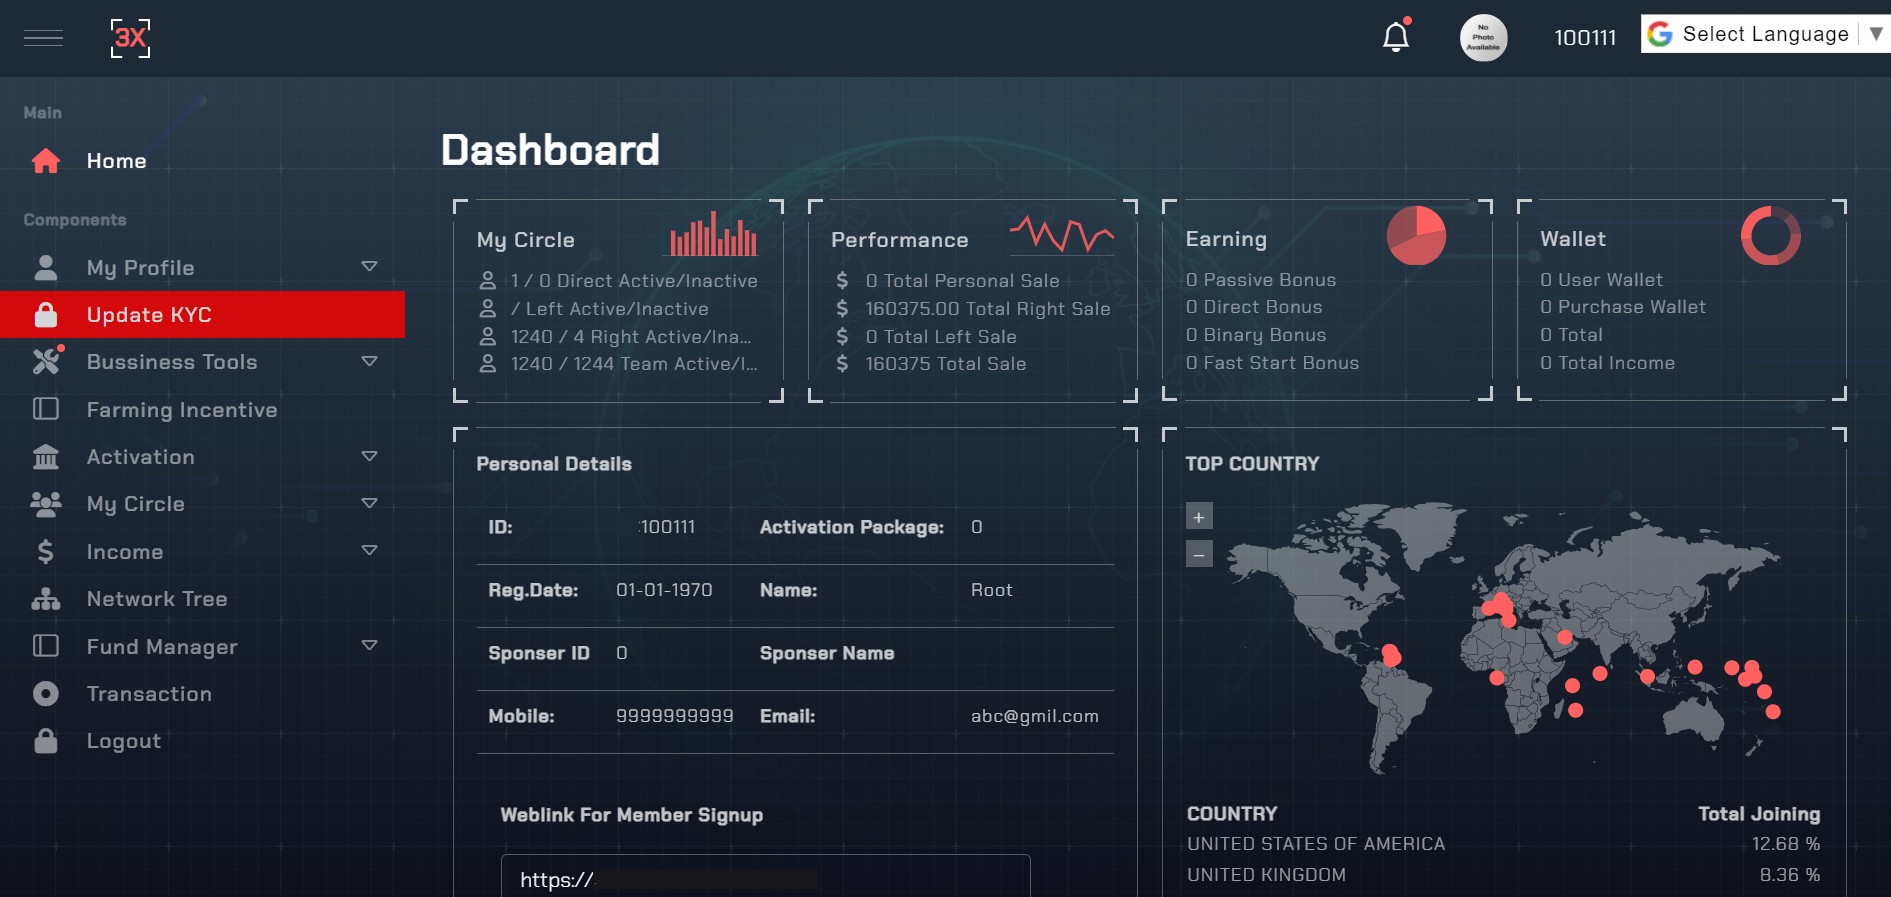Open the Select Language dropdown
The image size is (1891, 897).
(x=1765, y=34)
